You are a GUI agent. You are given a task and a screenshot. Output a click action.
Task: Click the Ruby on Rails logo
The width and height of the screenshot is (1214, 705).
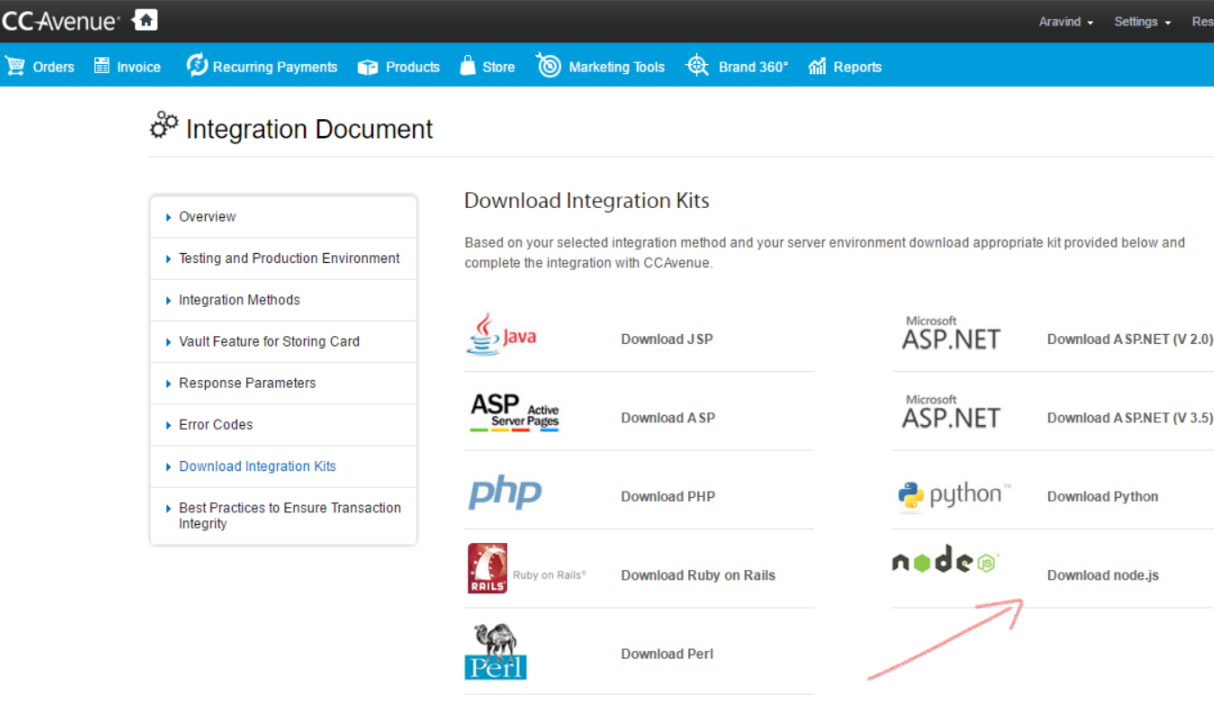click(527, 568)
